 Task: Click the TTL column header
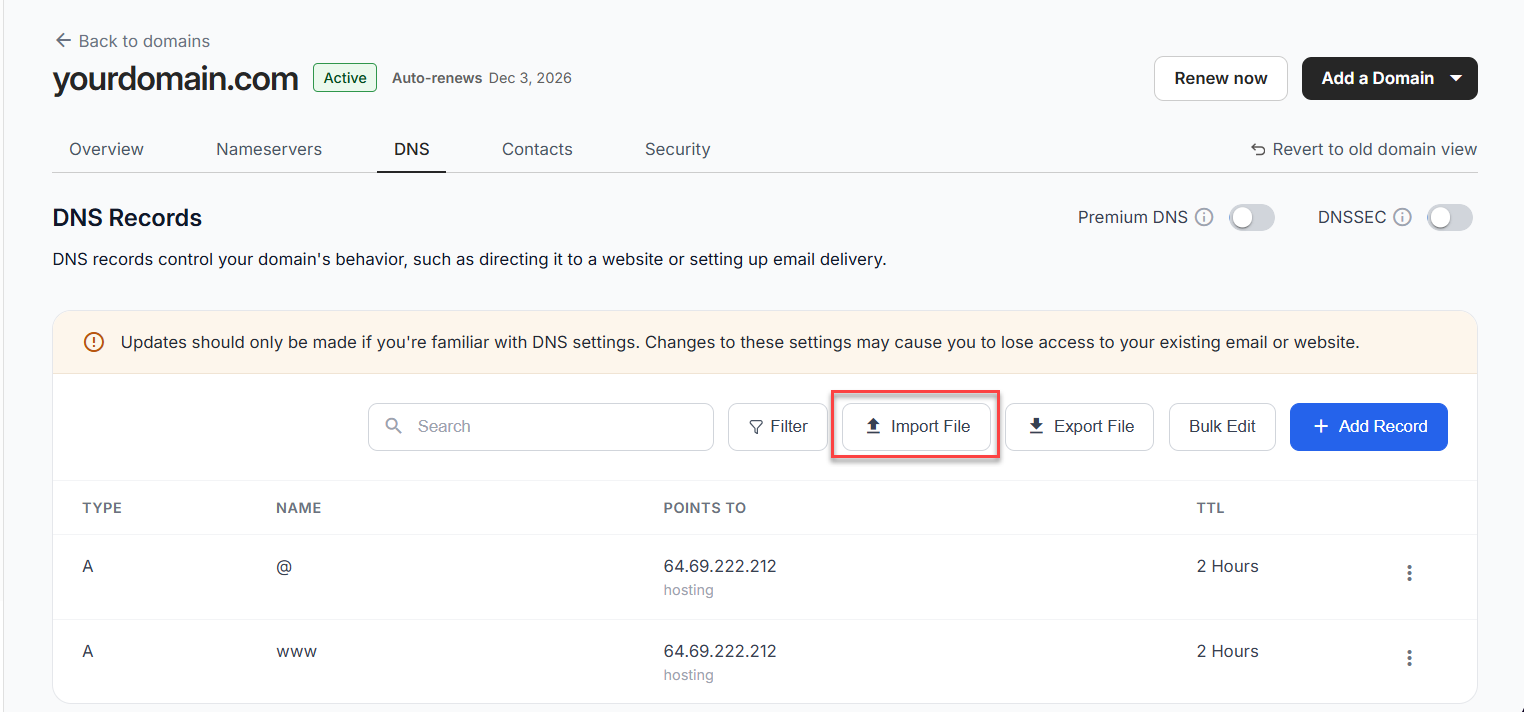tap(1210, 508)
